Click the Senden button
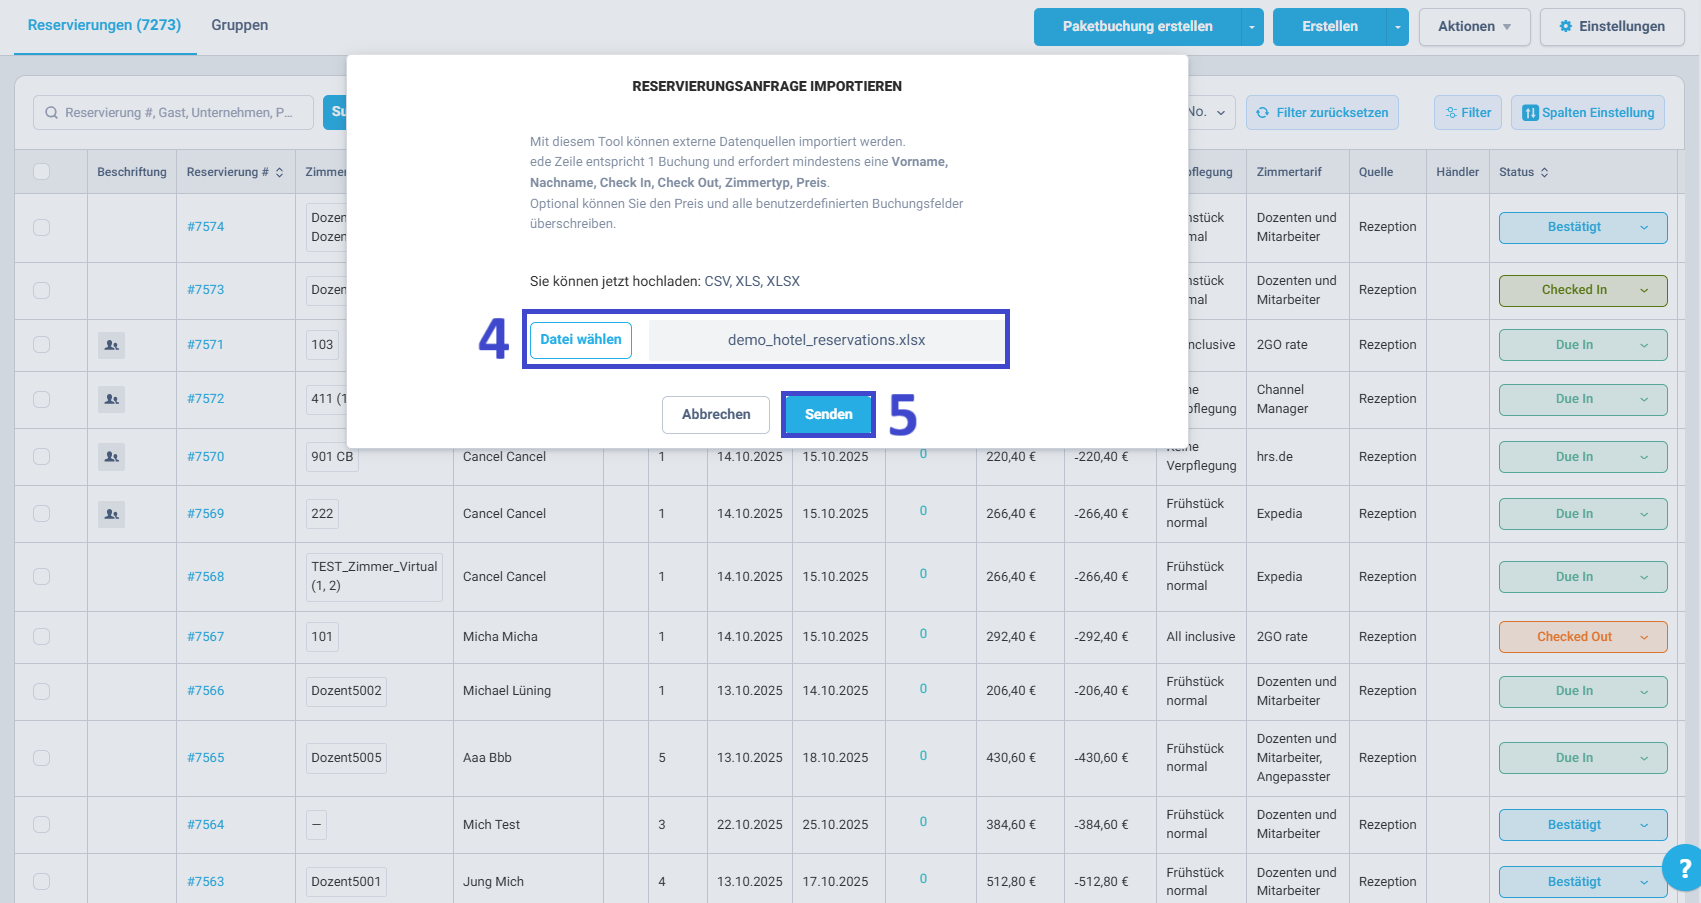This screenshot has width=1701, height=903. coord(828,414)
